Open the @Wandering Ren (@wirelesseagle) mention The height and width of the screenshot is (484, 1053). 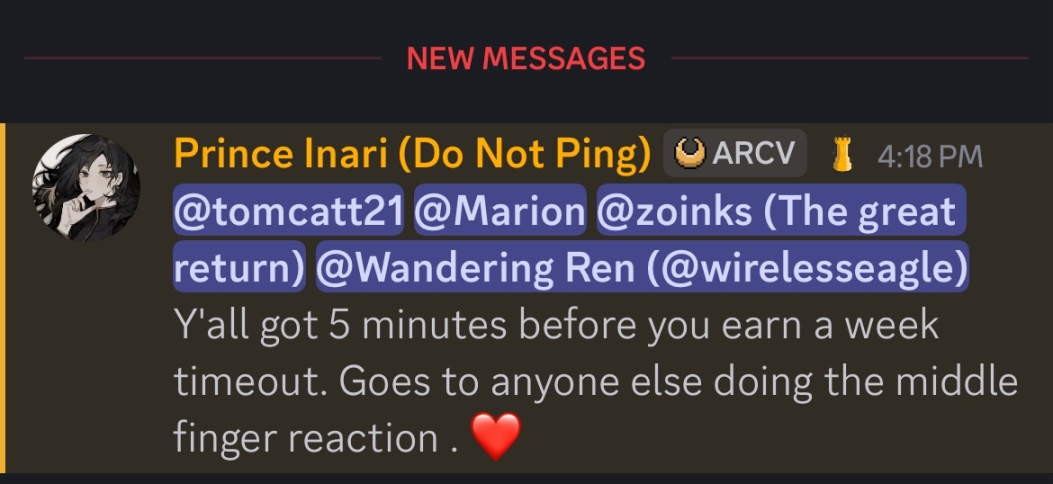(641, 269)
